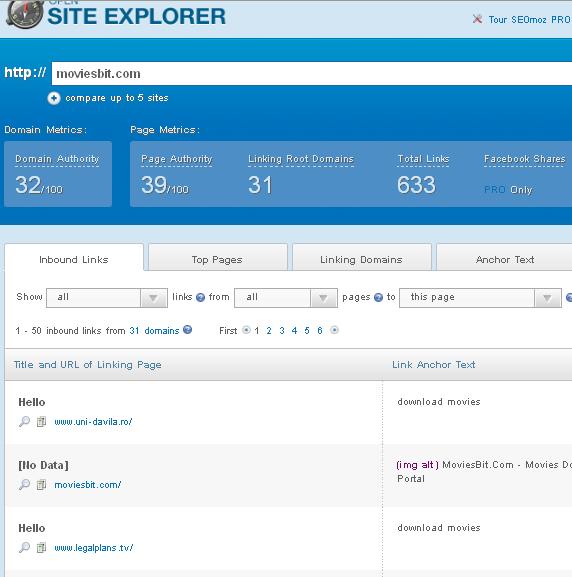Click the Total Links metric label
572x577 pixels.
pos(423,159)
